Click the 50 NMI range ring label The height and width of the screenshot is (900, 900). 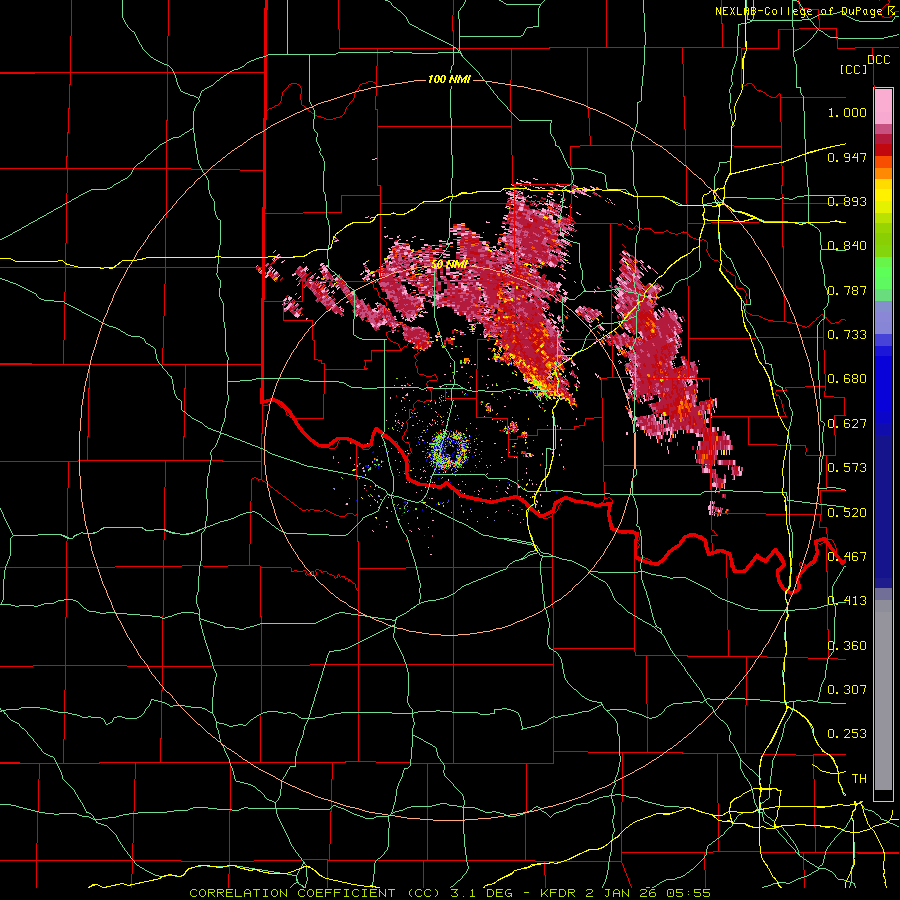click(449, 265)
